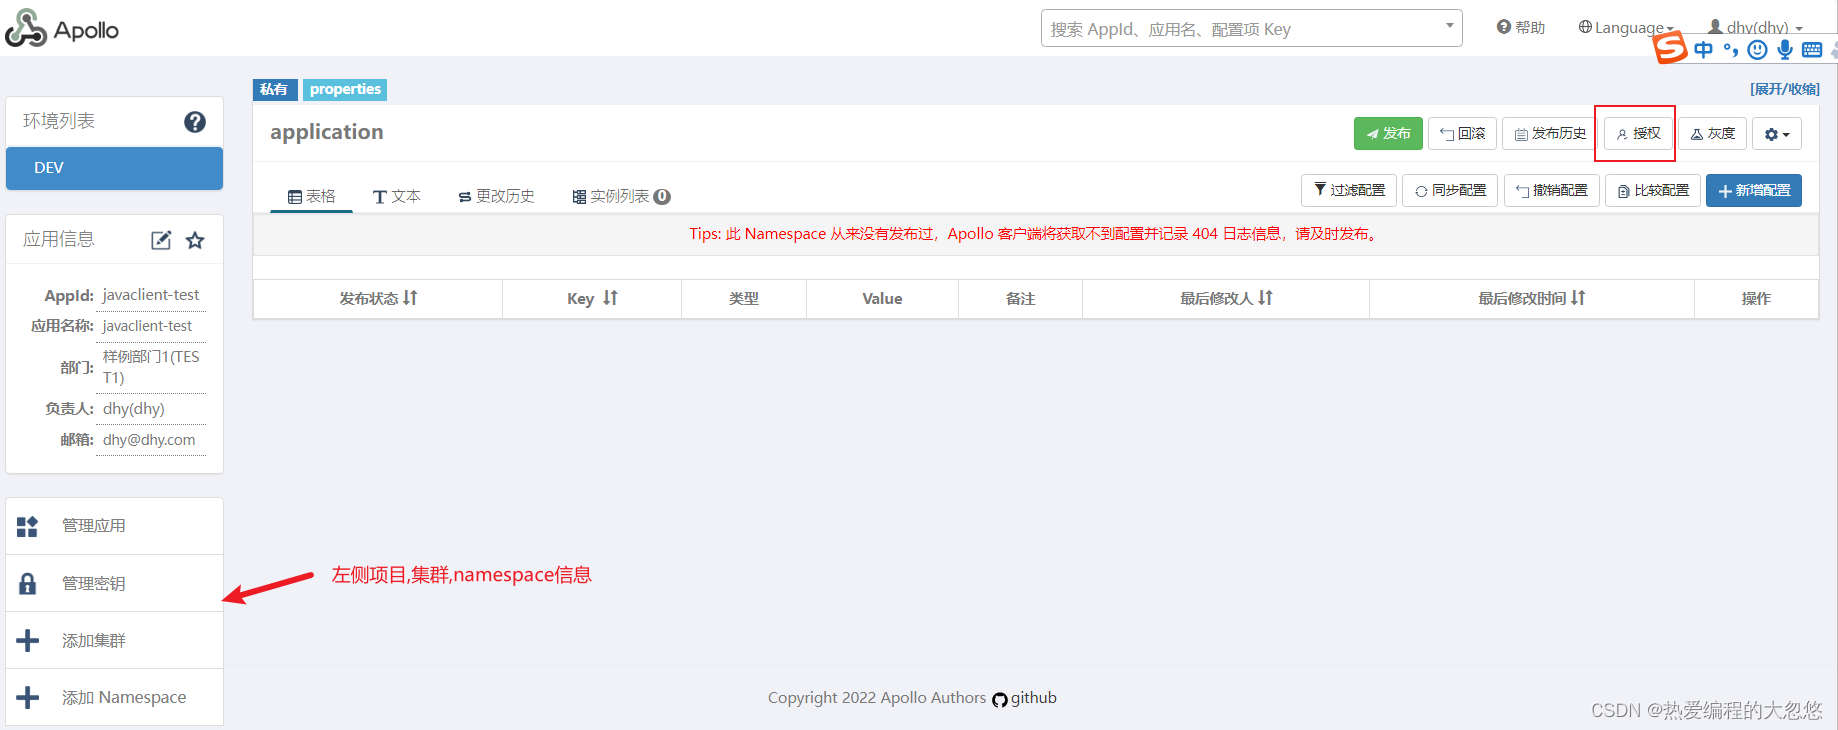Click the 实例列表 count badge 0
Viewport: 1838px width, 730px height.
[x=662, y=197]
